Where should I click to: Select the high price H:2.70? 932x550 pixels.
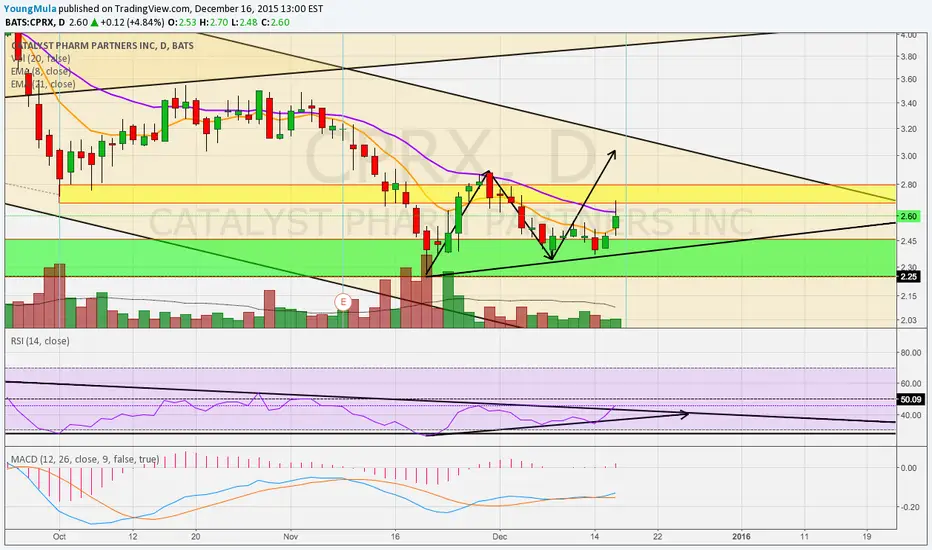pyautogui.click(x=213, y=23)
